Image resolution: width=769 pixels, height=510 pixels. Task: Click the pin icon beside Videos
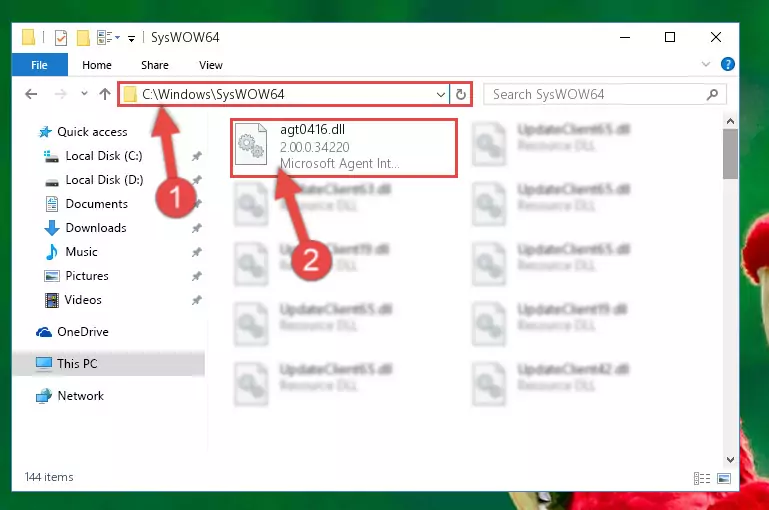click(x=197, y=300)
